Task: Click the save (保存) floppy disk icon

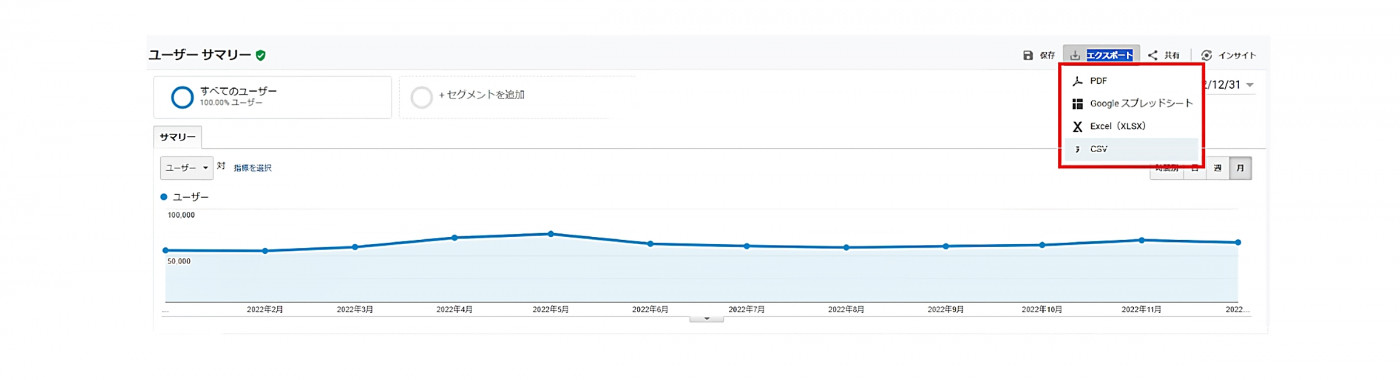Action: pos(1028,55)
